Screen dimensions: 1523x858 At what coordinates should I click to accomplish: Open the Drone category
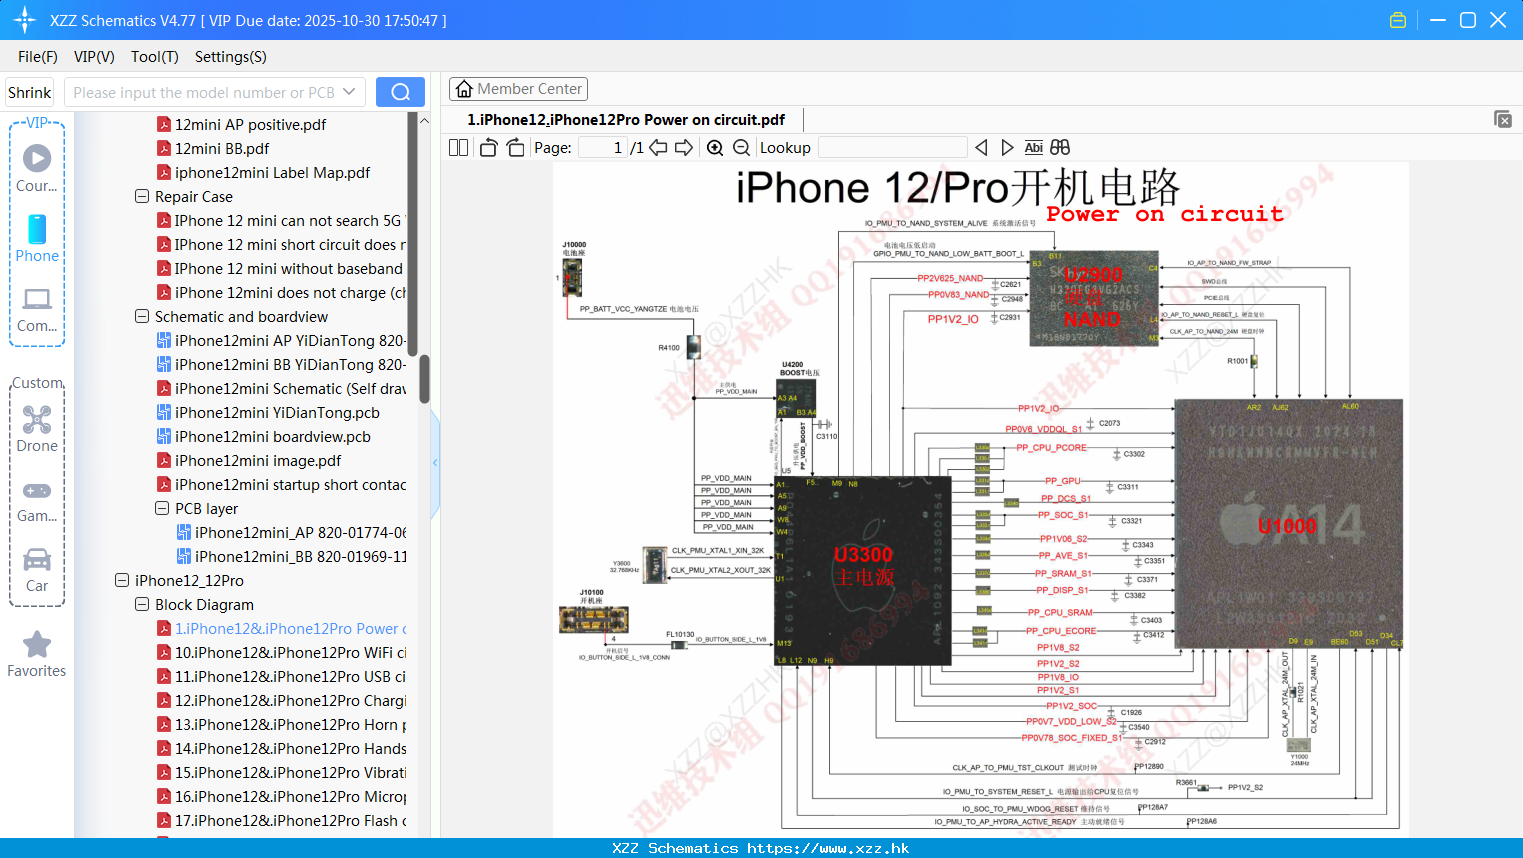(x=37, y=429)
